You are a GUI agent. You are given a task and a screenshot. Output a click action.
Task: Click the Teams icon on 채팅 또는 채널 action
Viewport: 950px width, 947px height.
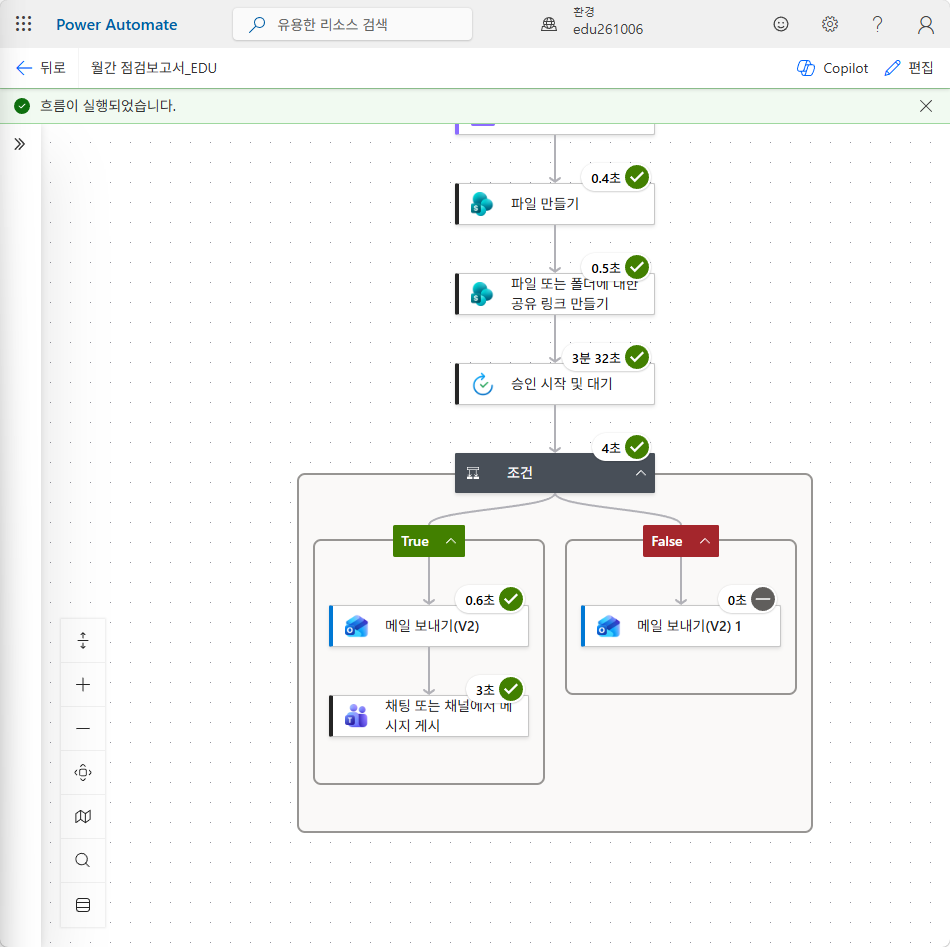356,716
